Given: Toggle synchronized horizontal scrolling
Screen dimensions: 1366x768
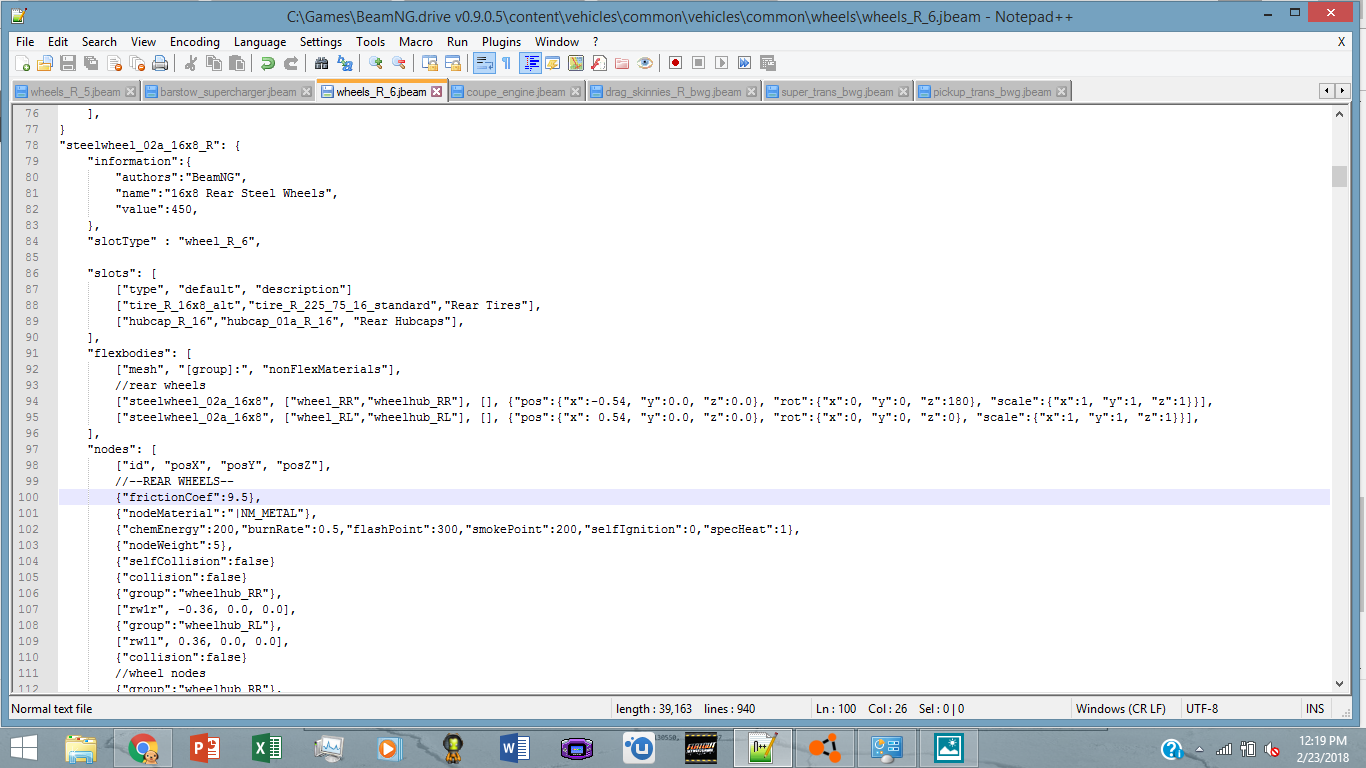Looking at the screenshot, I should [x=452, y=63].
